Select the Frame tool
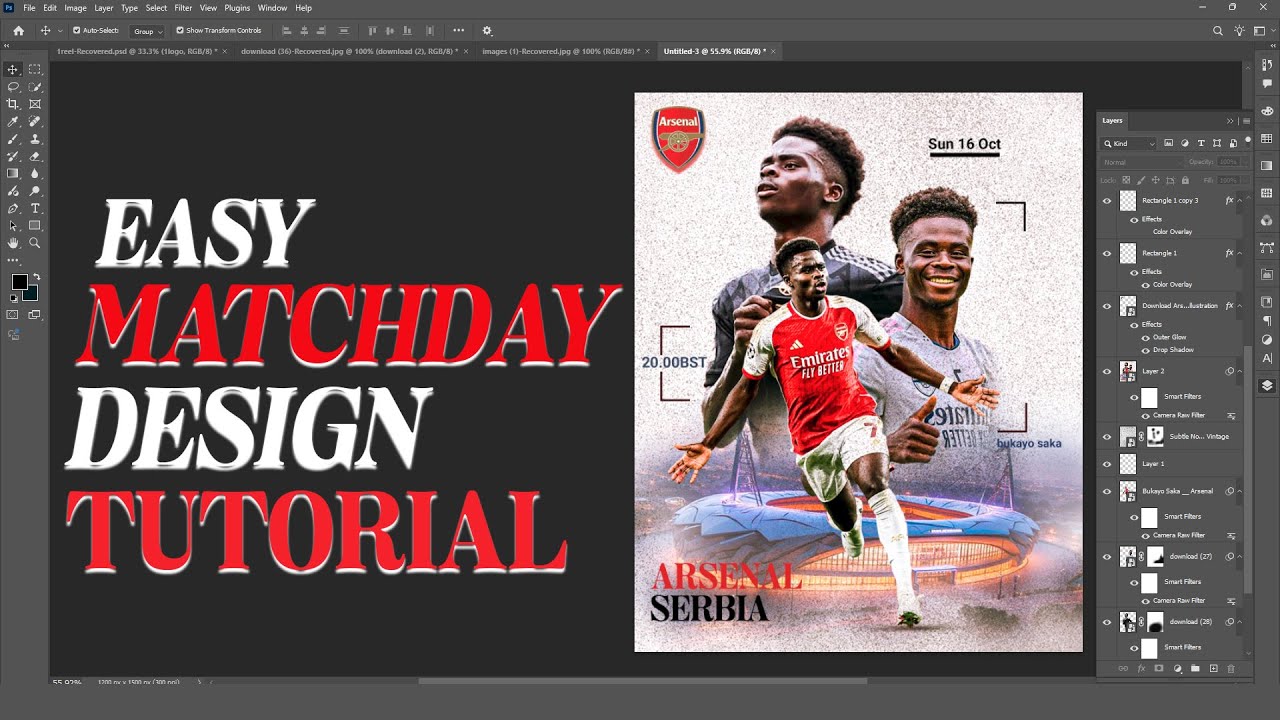This screenshot has height=720, width=1280. point(35,104)
